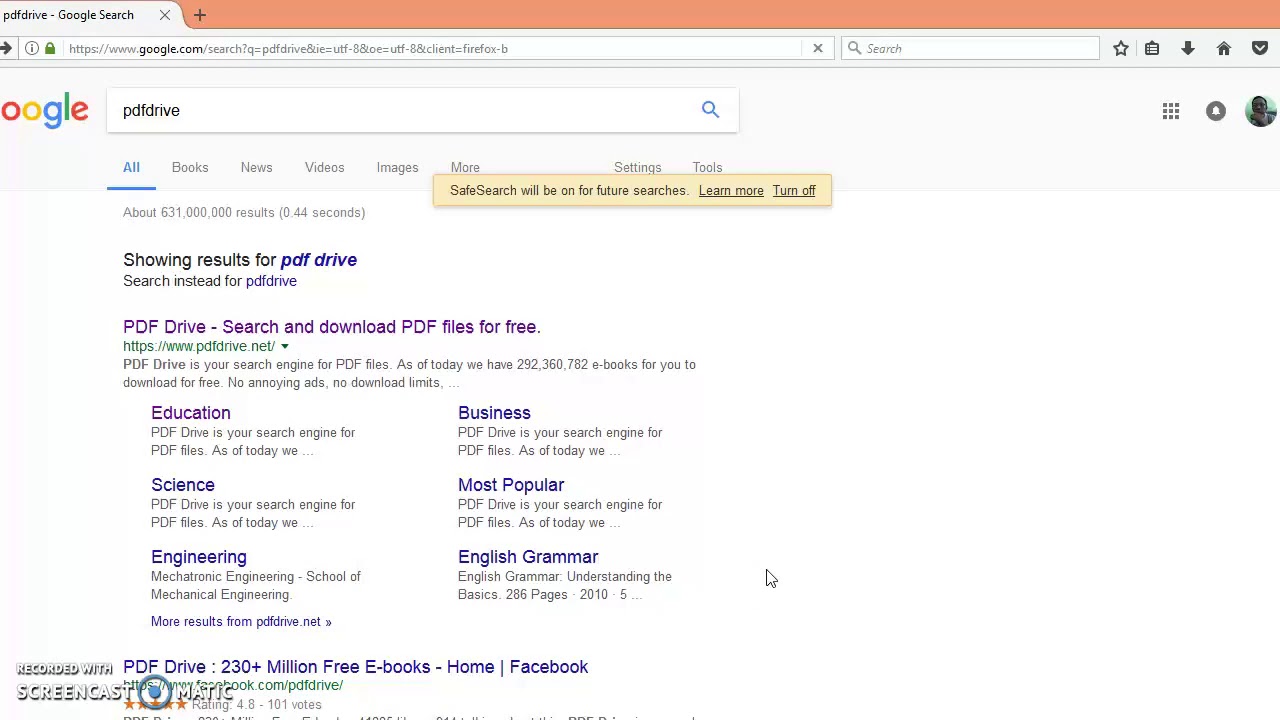1280x720 pixels.
Task: Click the green padlock security icon
Action: [50, 48]
